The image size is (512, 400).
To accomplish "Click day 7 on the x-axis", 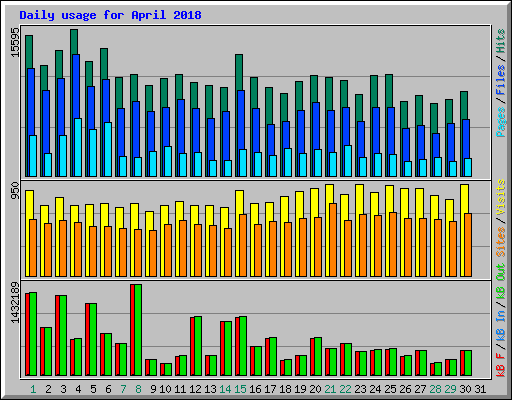I will coord(123,389).
